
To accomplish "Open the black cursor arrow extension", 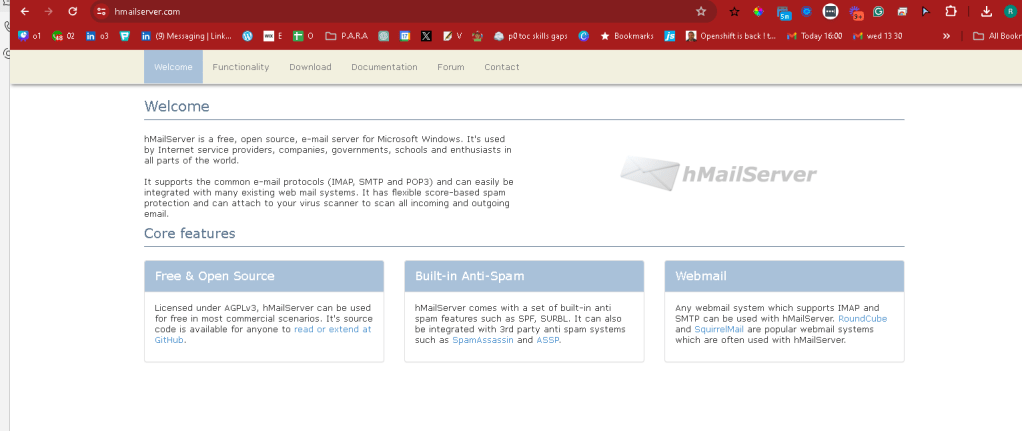I will coord(926,11).
